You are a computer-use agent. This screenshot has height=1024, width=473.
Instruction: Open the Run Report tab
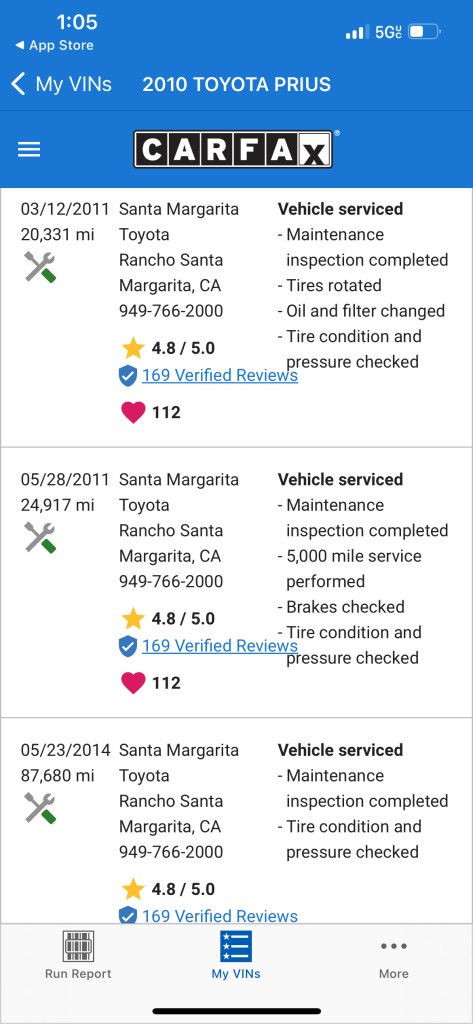78,955
